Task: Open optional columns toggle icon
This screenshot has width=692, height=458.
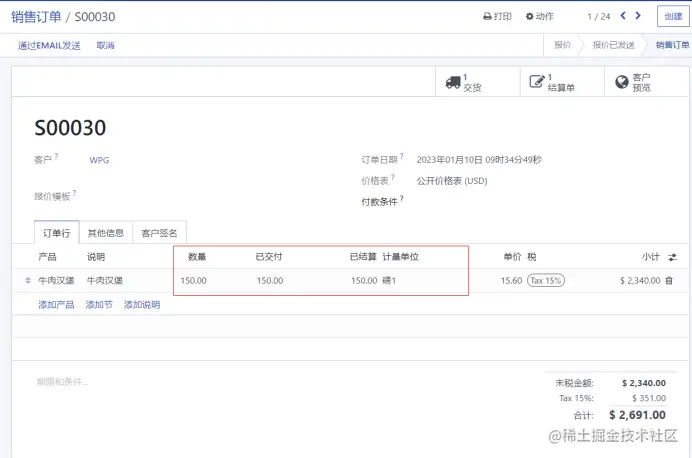Action: coord(673,257)
